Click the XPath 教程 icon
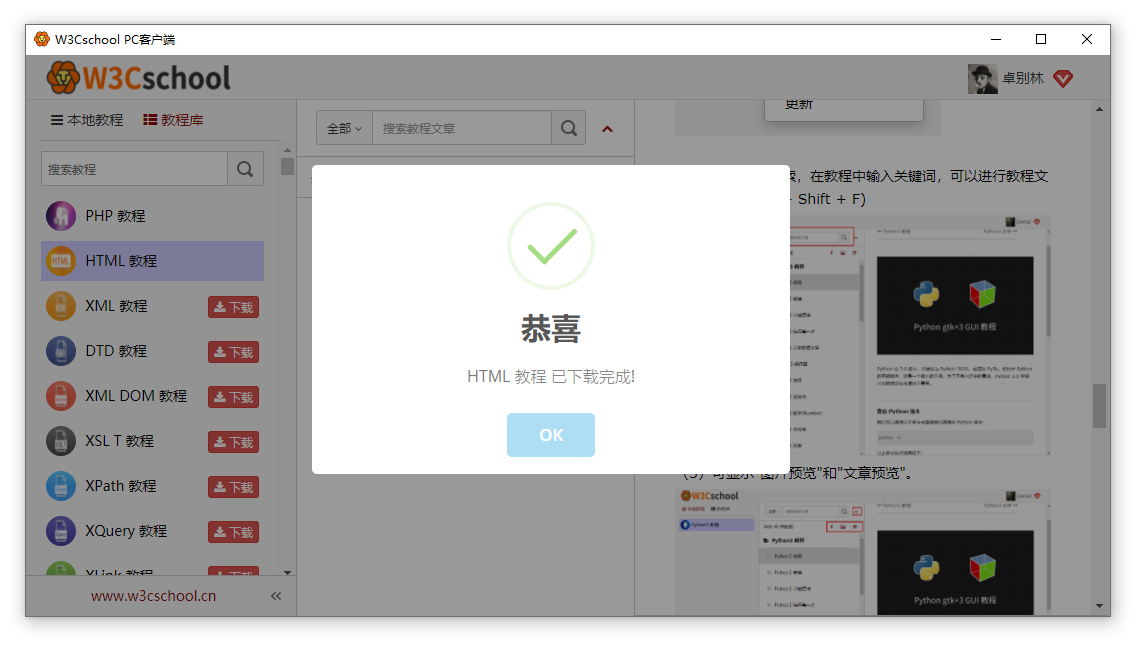This screenshot has height=653, width=1141. coord(61,486)
